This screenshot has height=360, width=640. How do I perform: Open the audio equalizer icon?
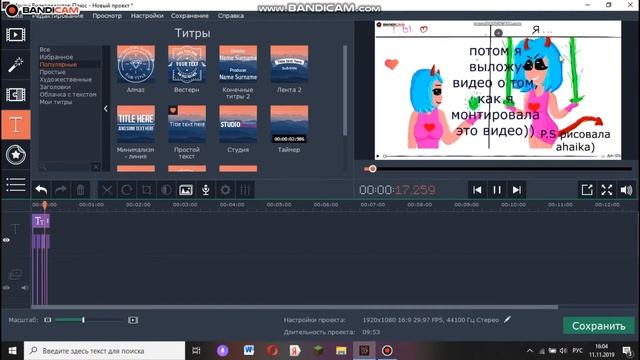[x=245, y=190]
